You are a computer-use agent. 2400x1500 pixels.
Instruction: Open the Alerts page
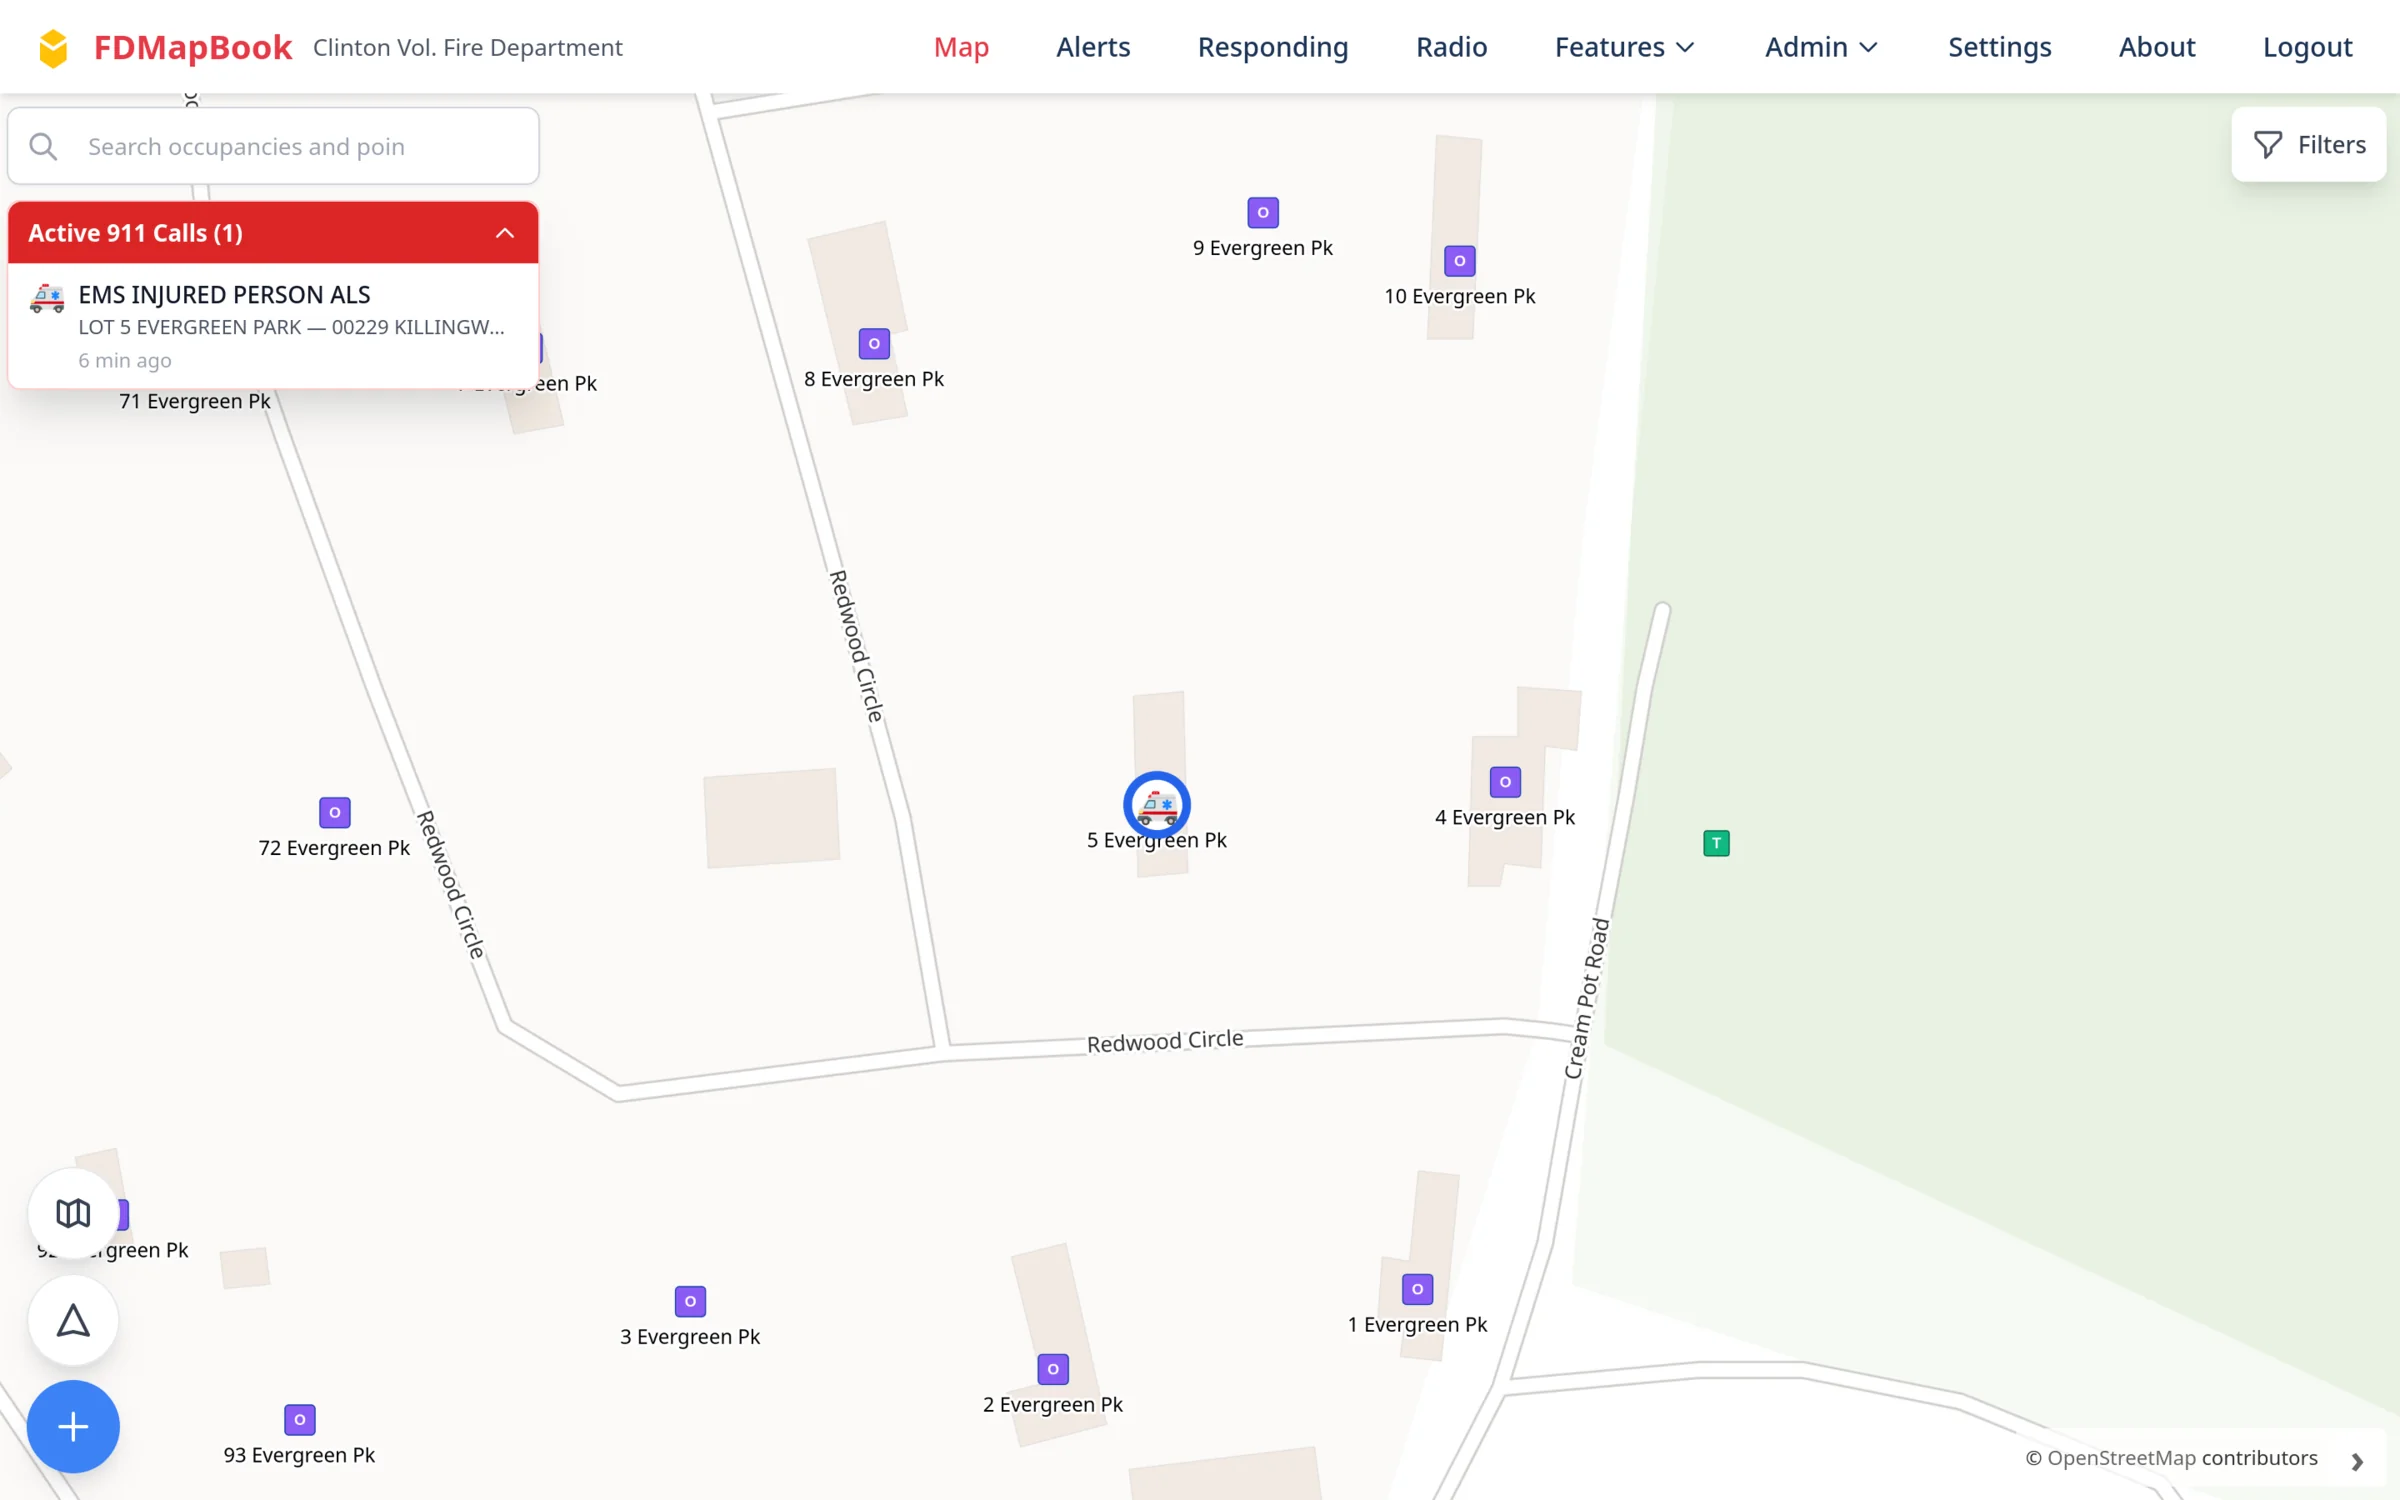[1093, 47]
